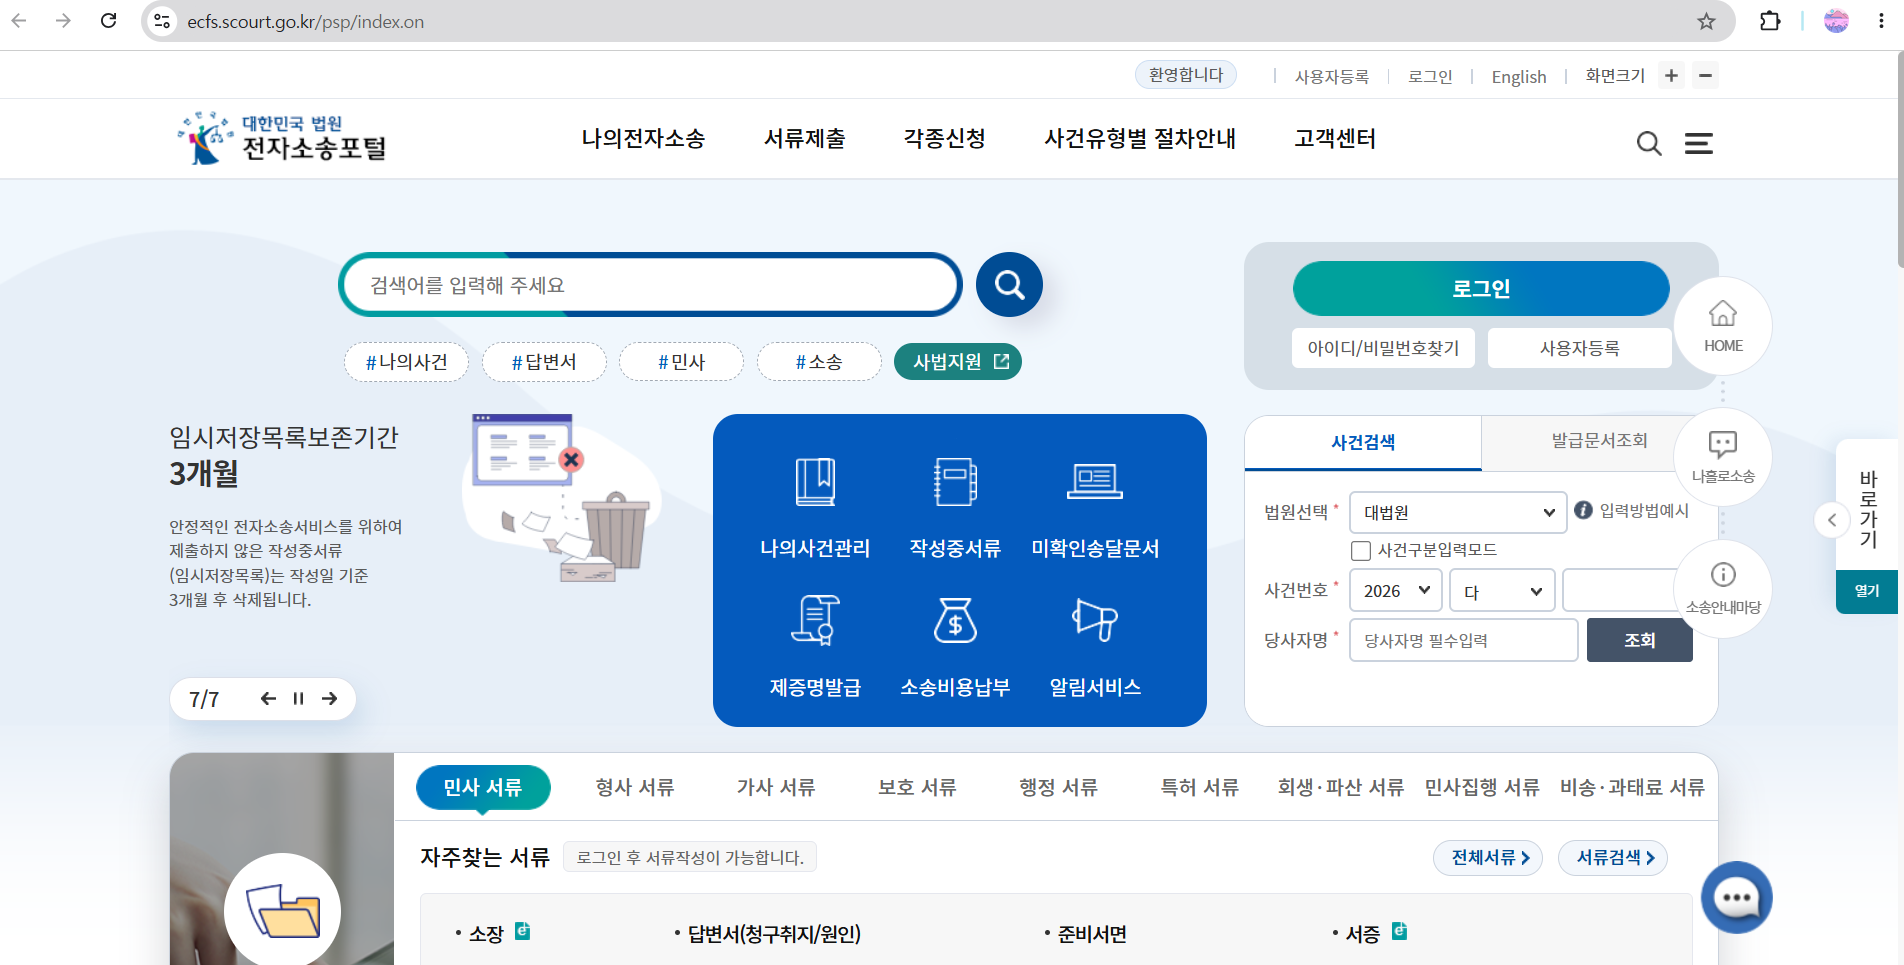This screenshot has width=1904, height=965.
Task: Click the page vertical scrollbar
Action: point(1899,160)
